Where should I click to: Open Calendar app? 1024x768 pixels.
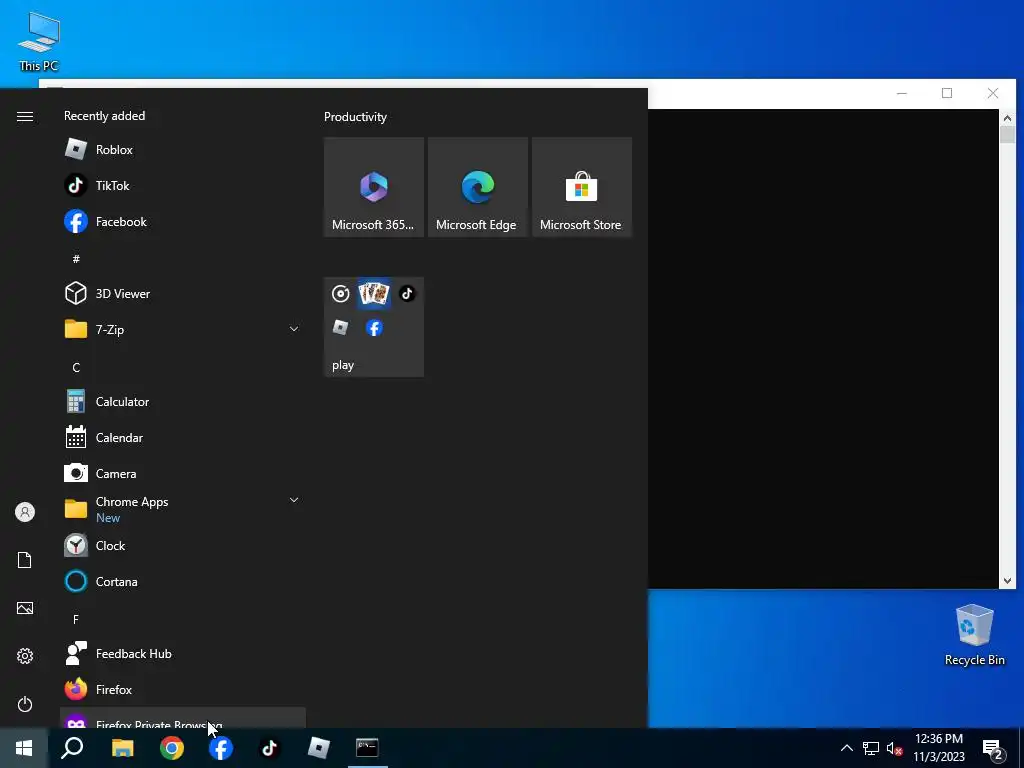(x=183, y=438)
